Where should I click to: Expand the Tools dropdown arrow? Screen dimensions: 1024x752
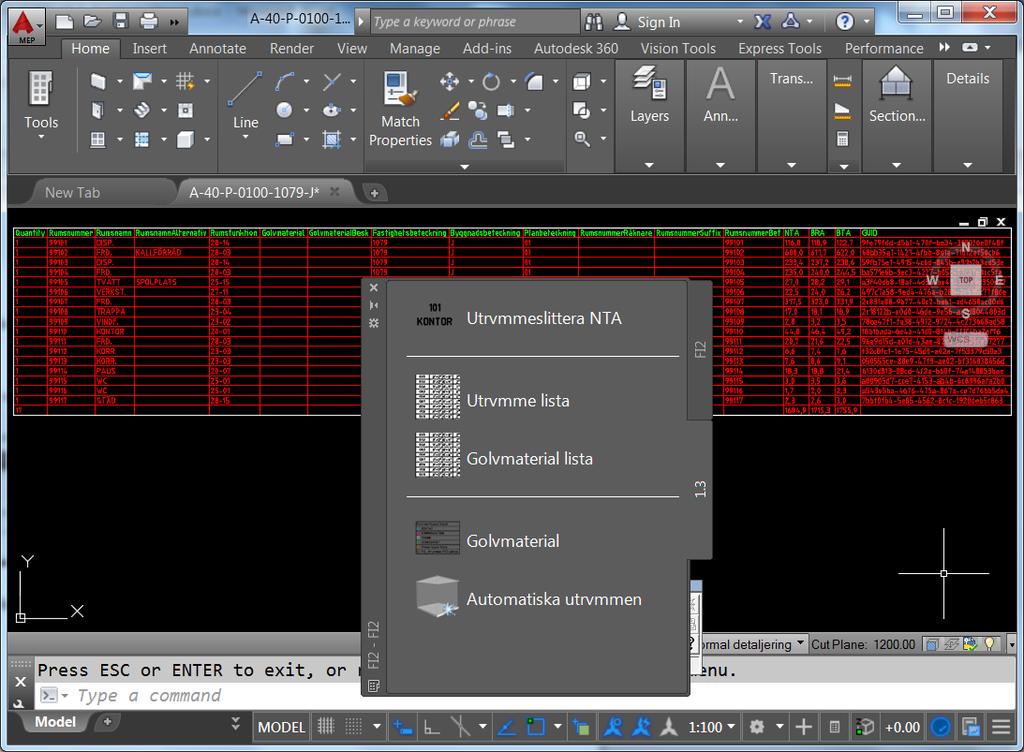tap(40, 136)
